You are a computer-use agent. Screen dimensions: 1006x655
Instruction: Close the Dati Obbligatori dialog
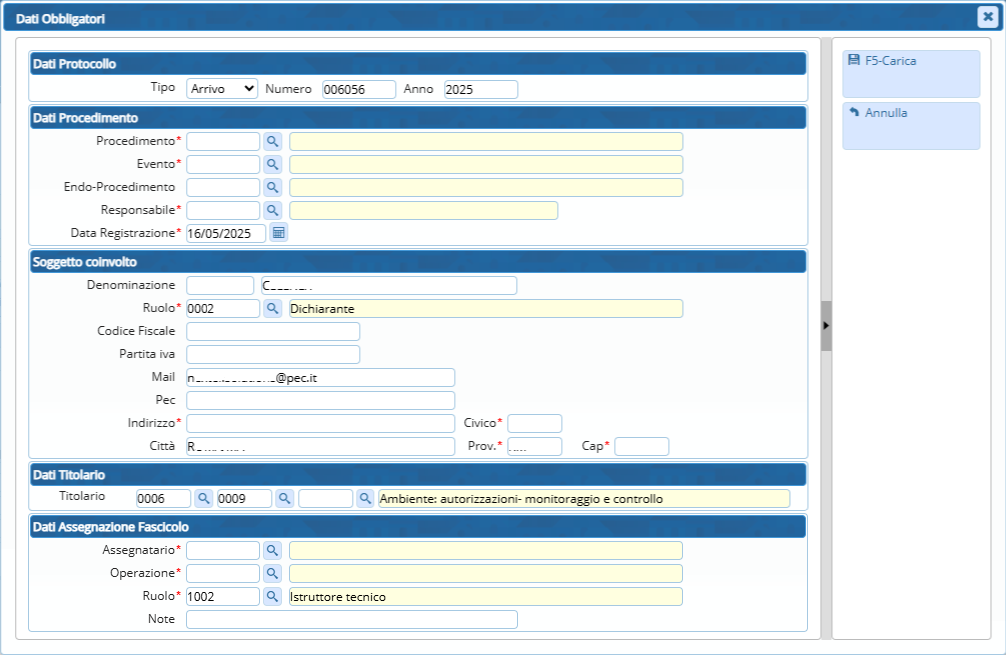click(985, 16)
